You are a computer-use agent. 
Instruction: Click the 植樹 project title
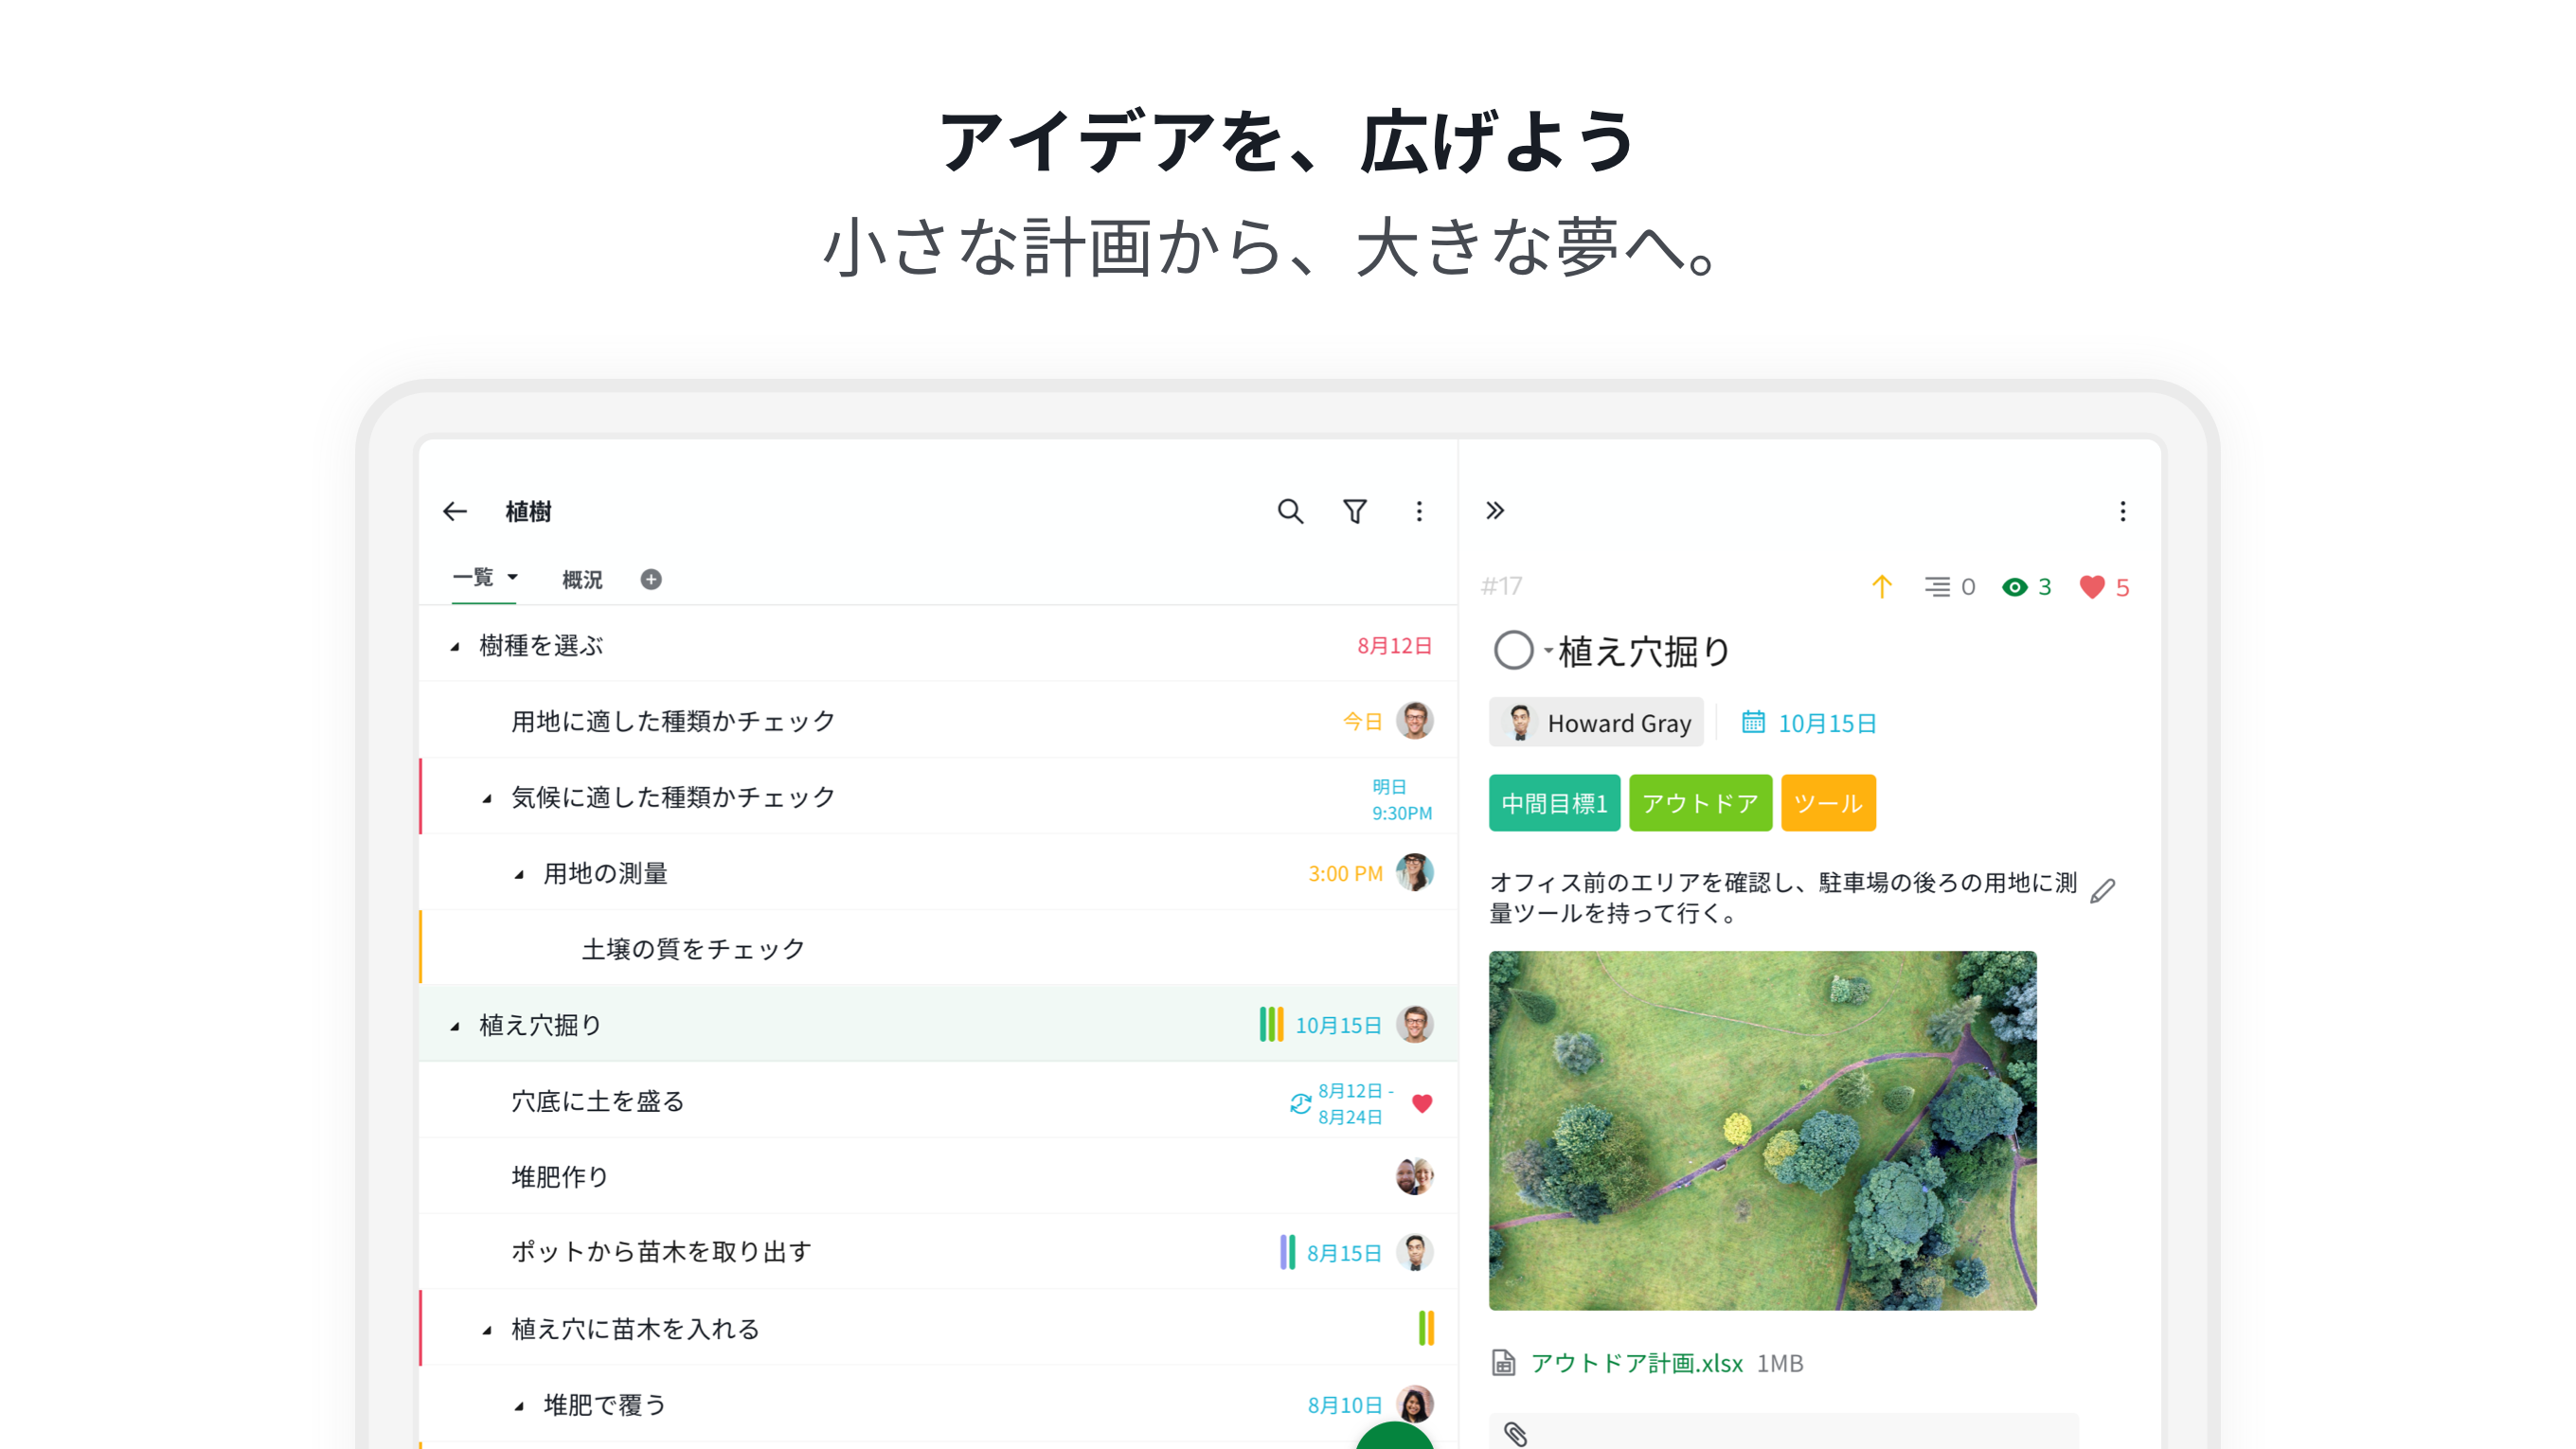click(528, 512)
